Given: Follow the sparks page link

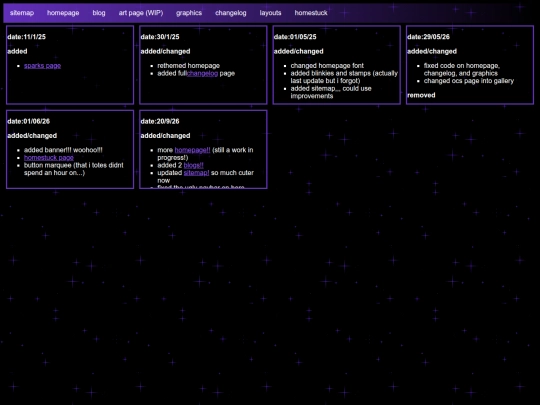Looking at the screenshot, I should [42, 66].
